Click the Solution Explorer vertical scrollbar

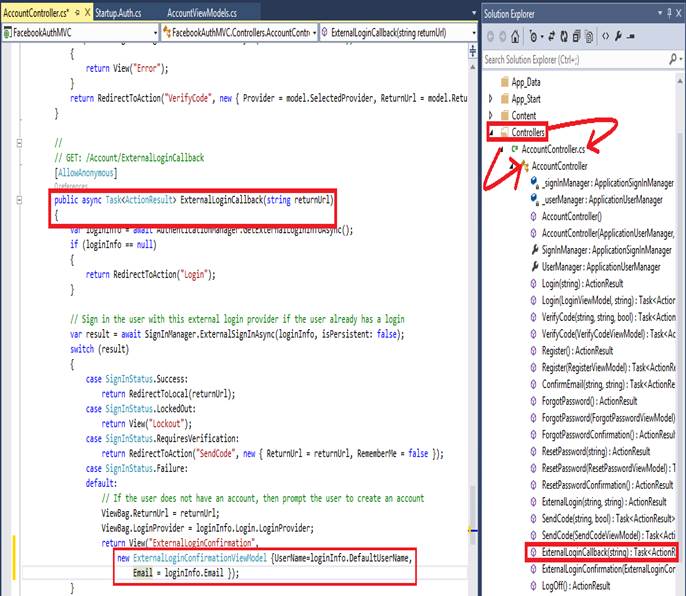click(x=680, y=300)
